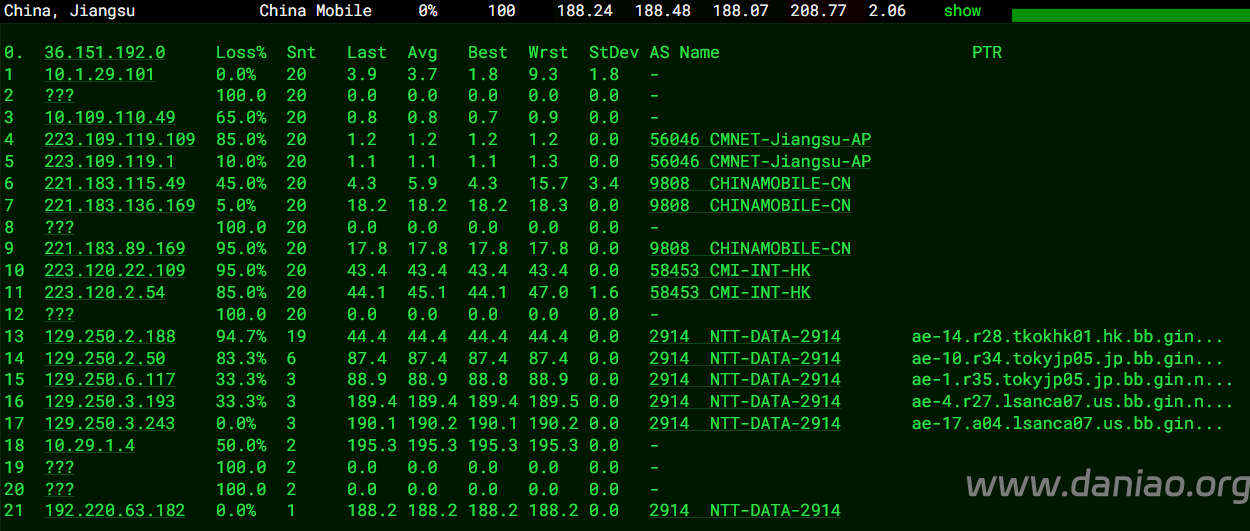This screenshot has width=1250, height=531.
Task: Open hop 16 address 129.250.3.193
Action: tap(110, 401)
